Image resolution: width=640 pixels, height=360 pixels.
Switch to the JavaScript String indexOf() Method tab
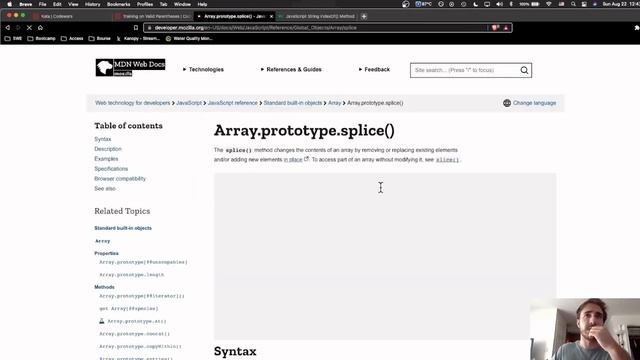click(317, 16)
